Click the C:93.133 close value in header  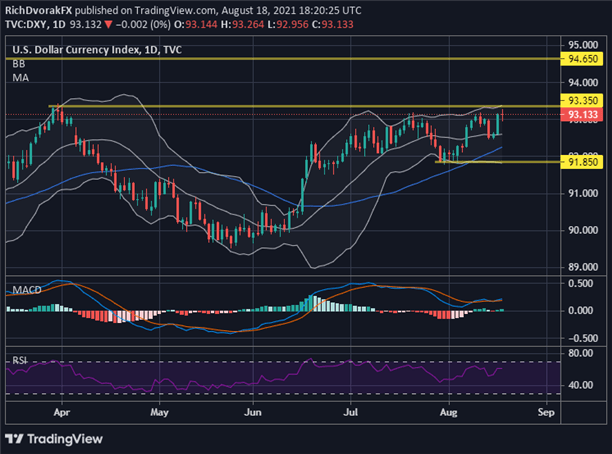click(x=333, y=25)
